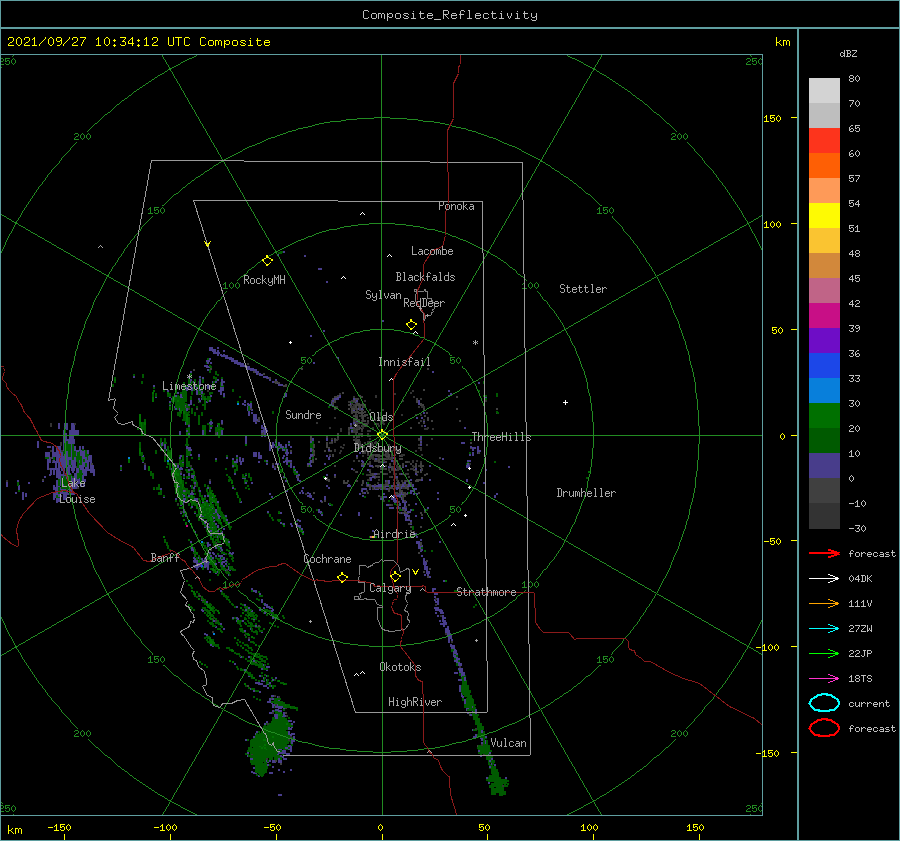Click the 20 dBZ green color swatch
Viewport: 900px width, 841px height.
point(824,415)
